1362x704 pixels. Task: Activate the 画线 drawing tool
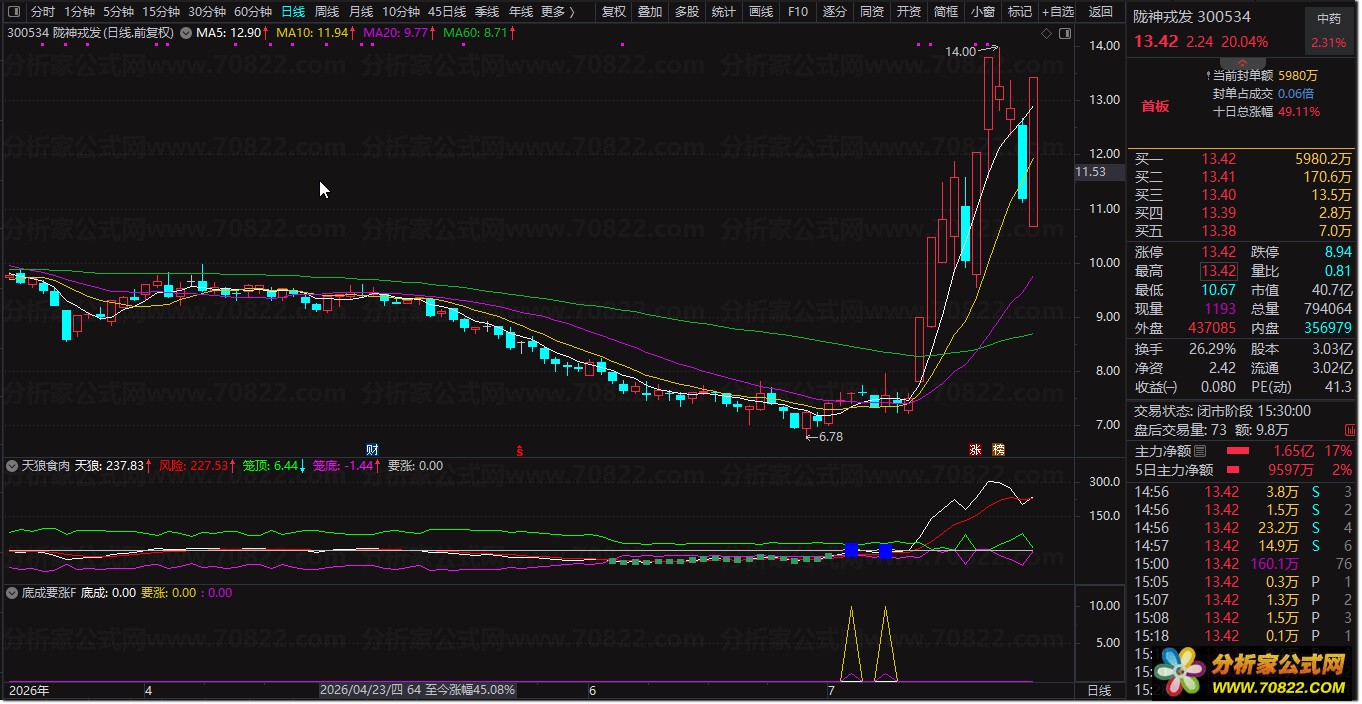pos(761,12)
